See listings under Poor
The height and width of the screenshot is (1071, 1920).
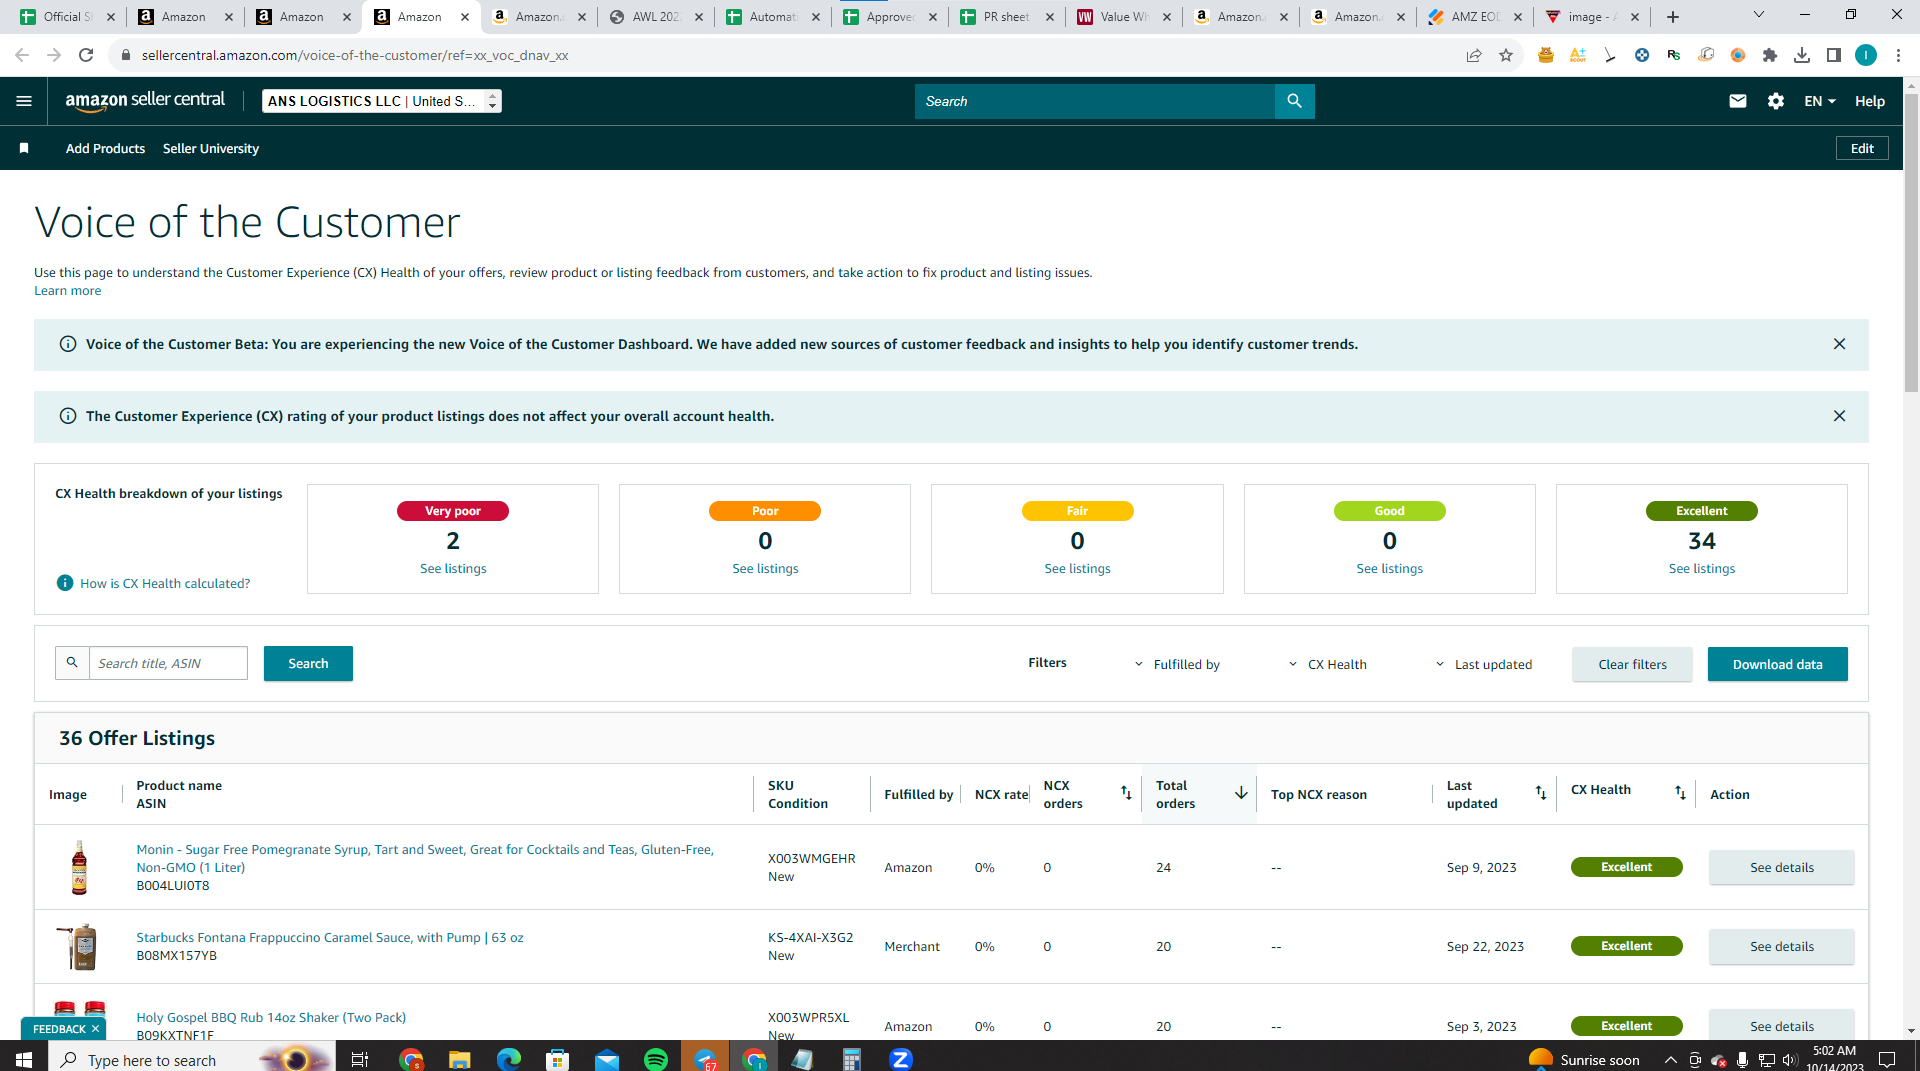765,569
